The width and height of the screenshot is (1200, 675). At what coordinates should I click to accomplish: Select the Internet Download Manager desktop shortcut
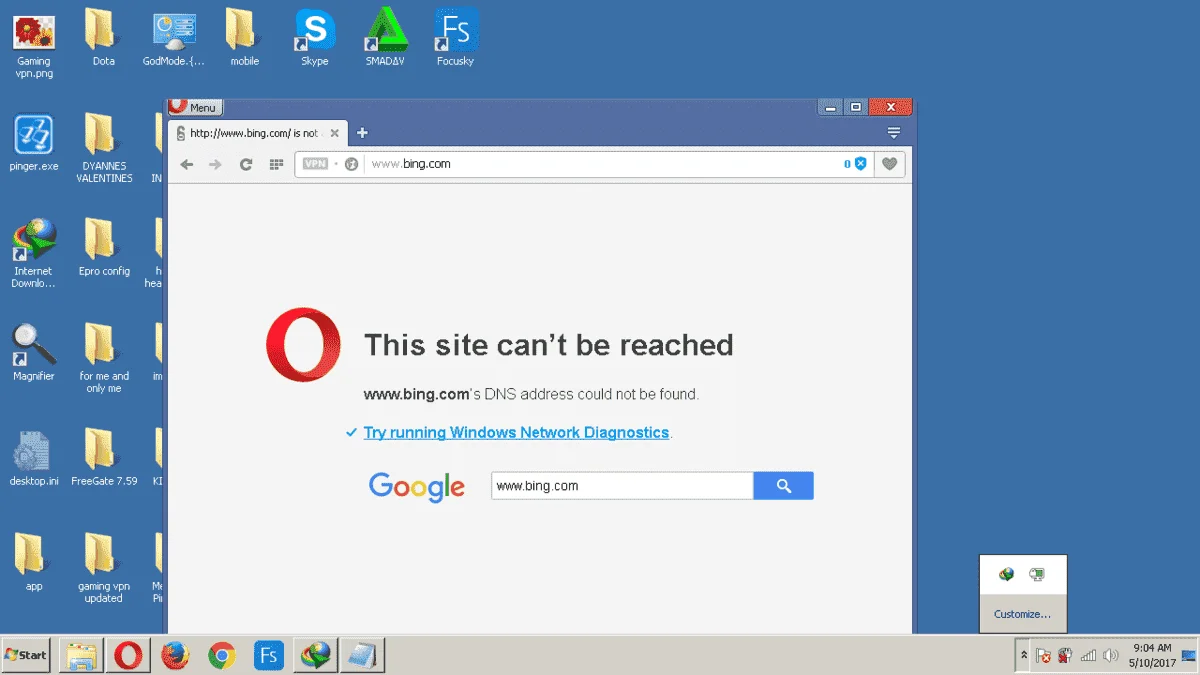pyautogui.click(x=34, y=254)
